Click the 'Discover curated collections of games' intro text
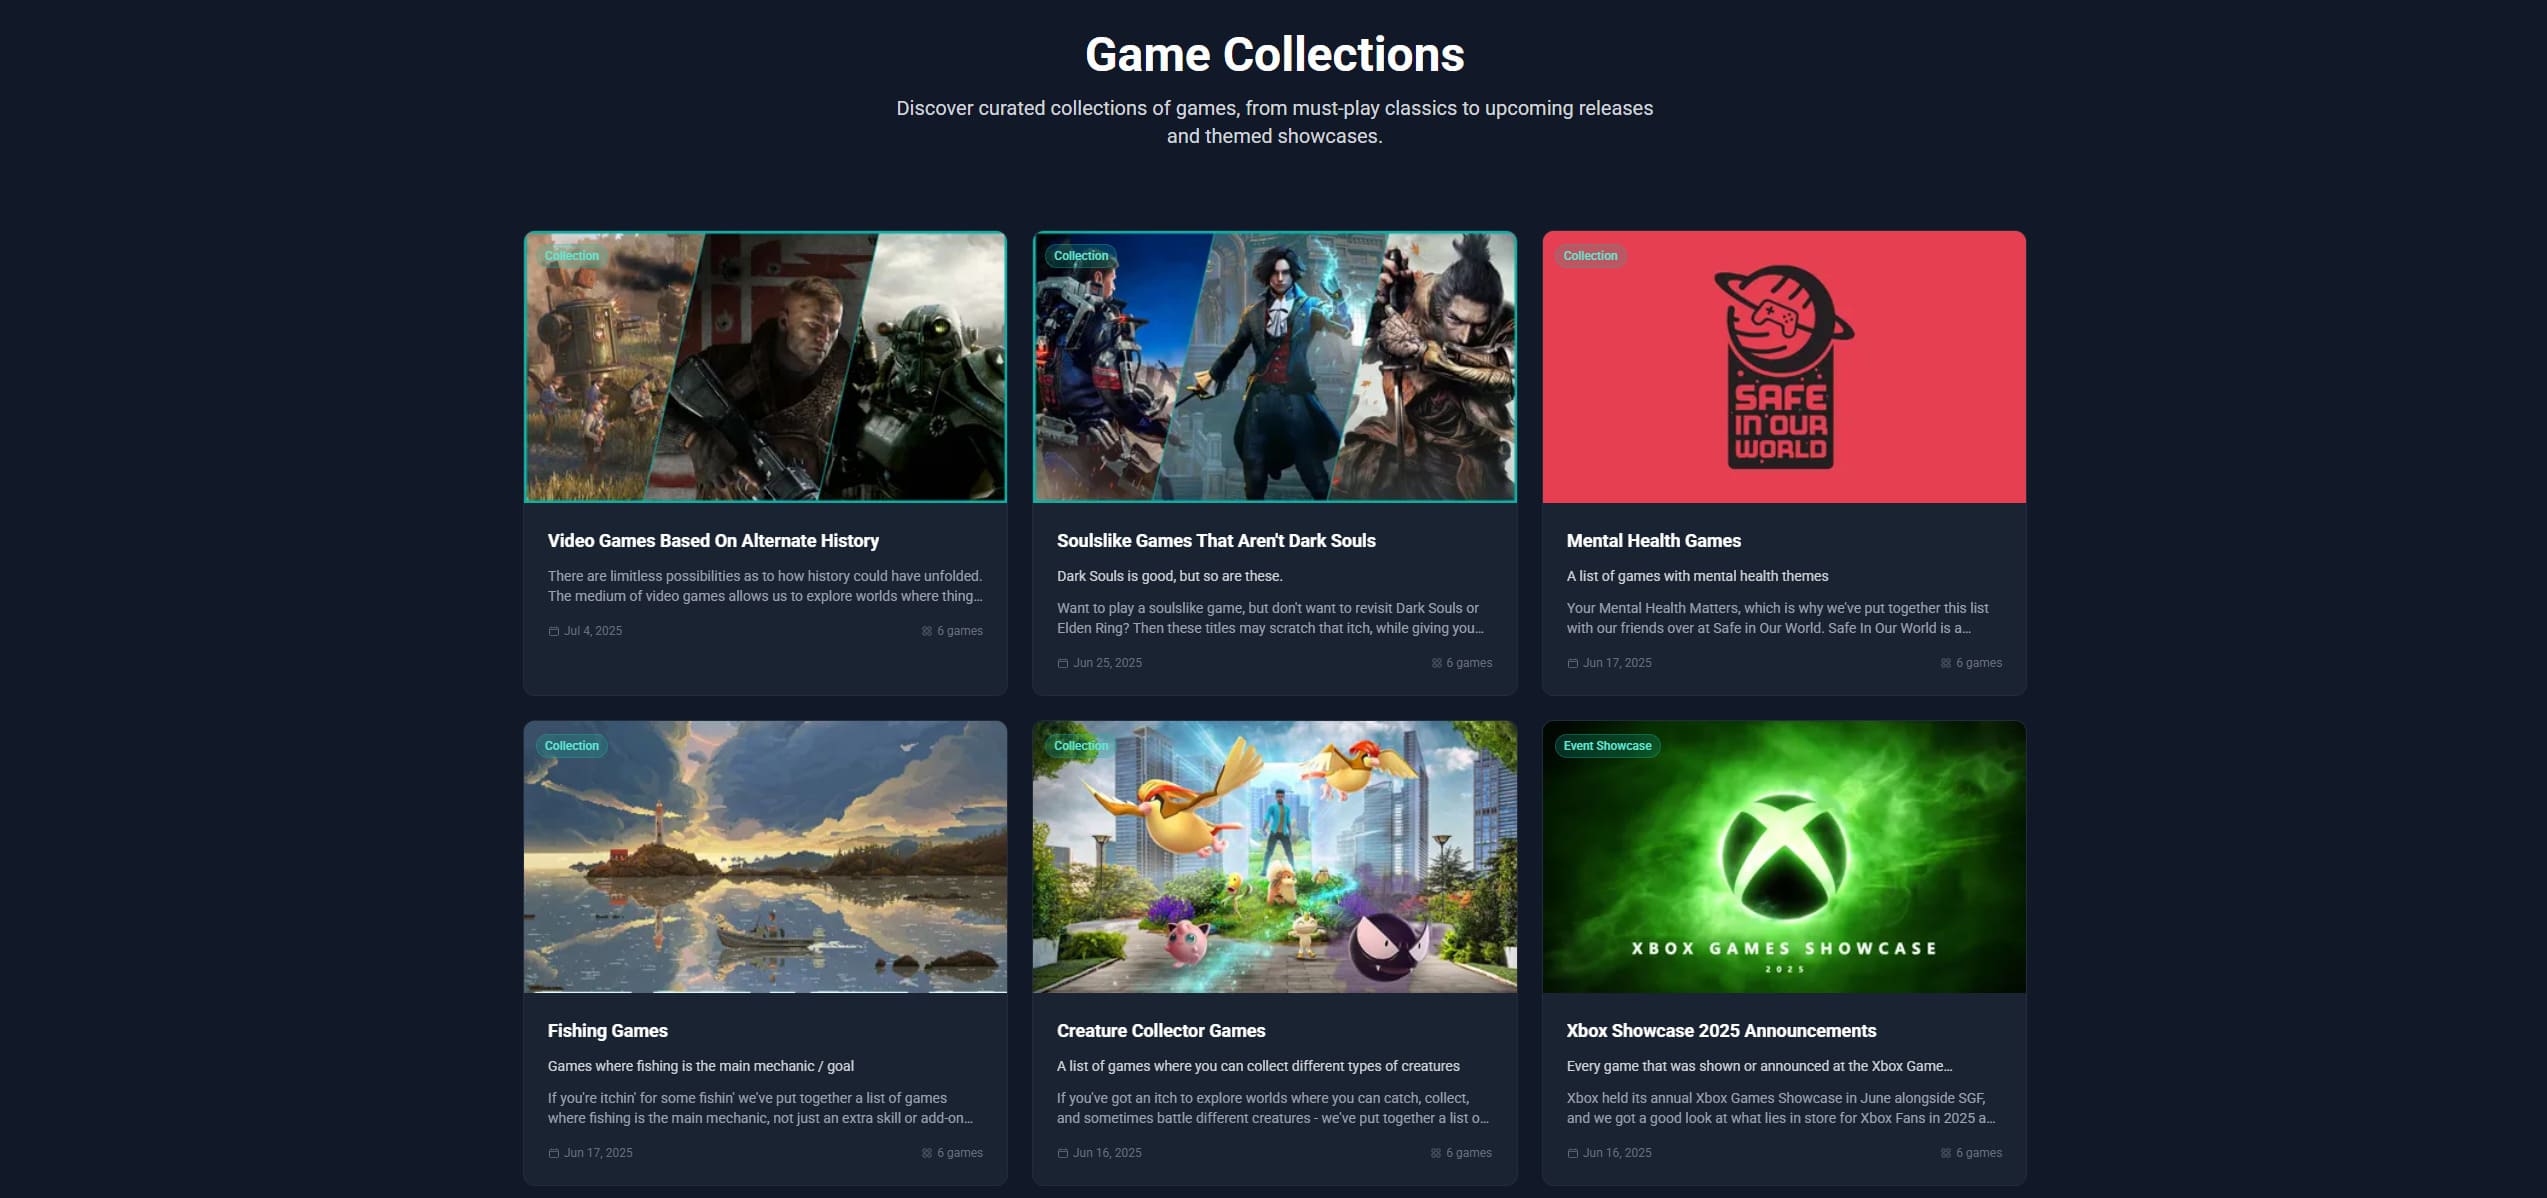 tap(1274, 122)
